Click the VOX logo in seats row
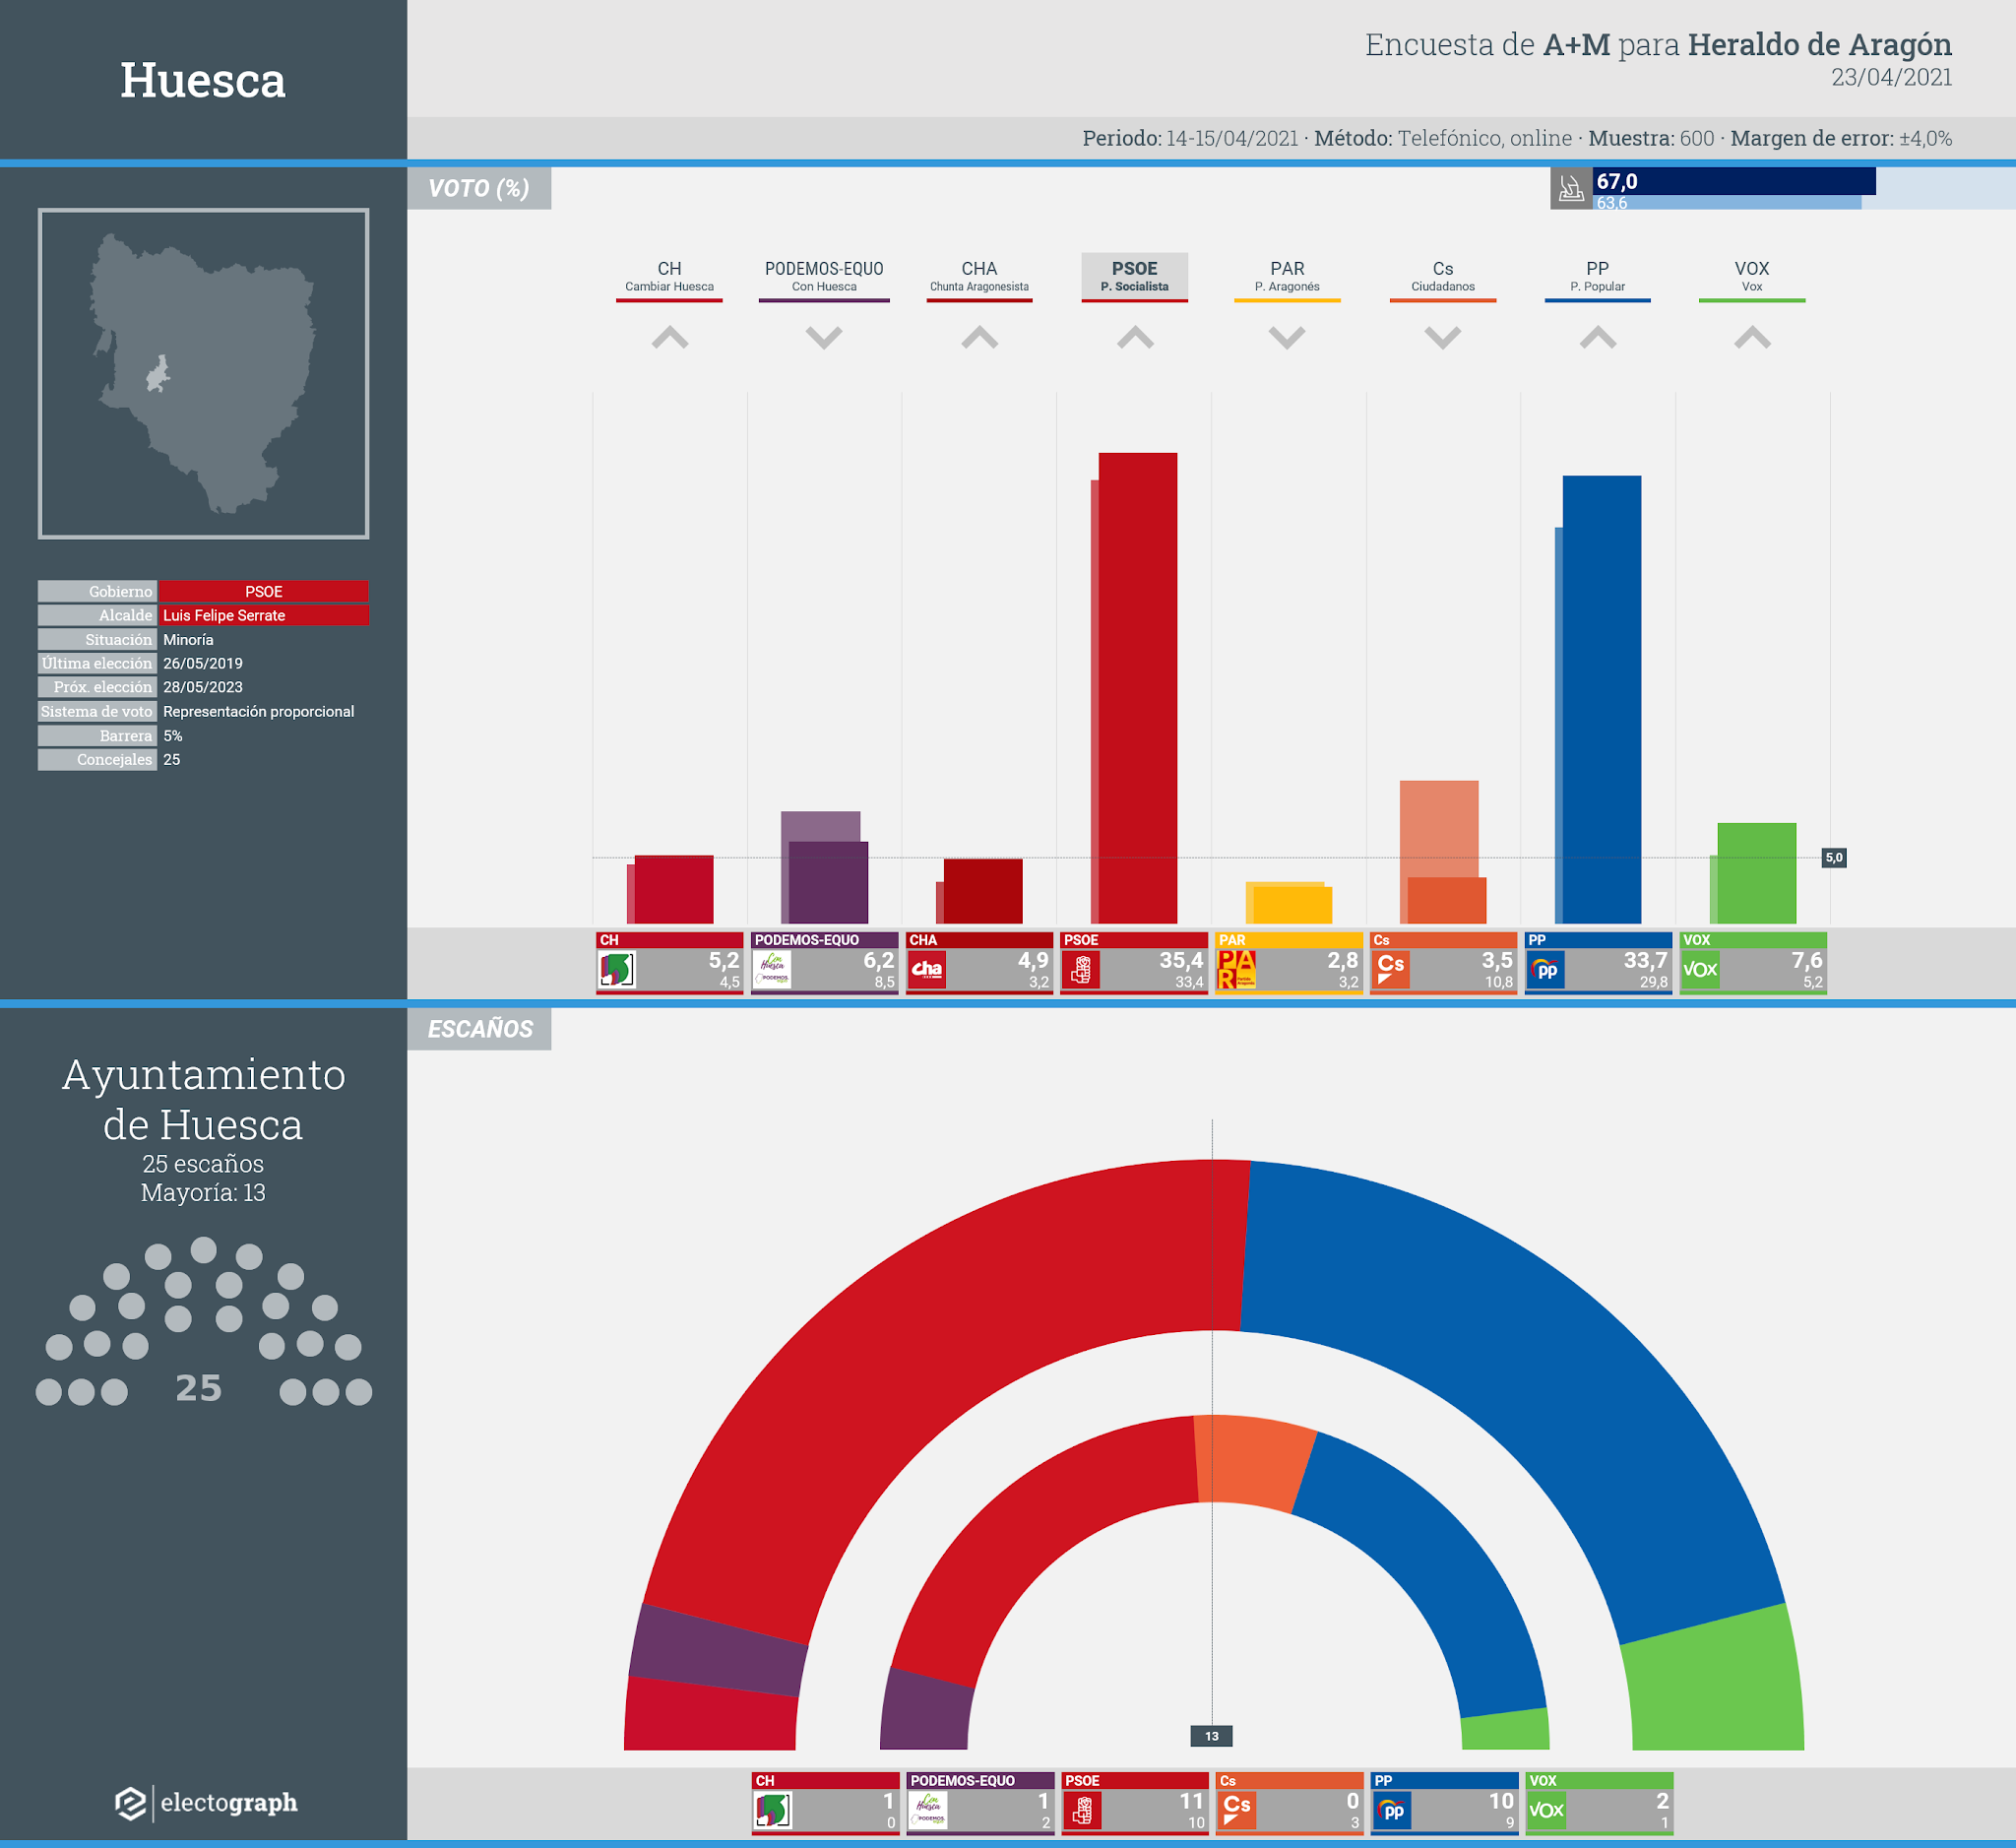2016x1848 pixels. pos(1546,1810)
